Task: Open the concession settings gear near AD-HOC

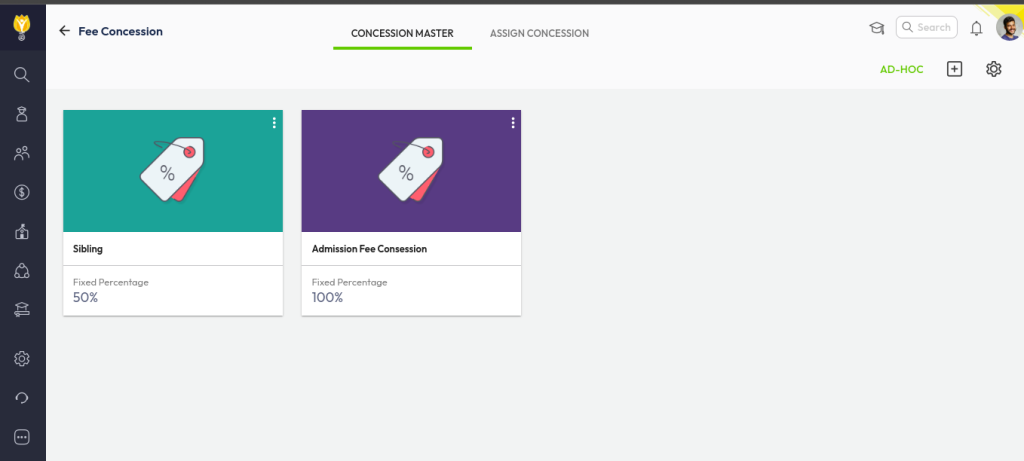Action: pos(993,69)
